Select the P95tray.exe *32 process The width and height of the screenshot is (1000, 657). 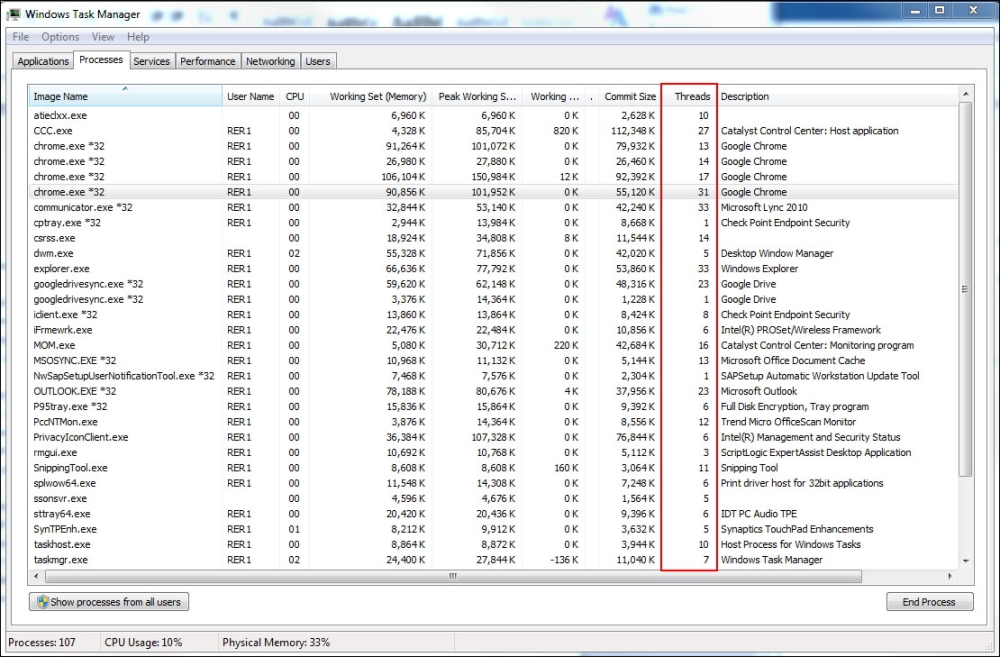tap(494, 406)
